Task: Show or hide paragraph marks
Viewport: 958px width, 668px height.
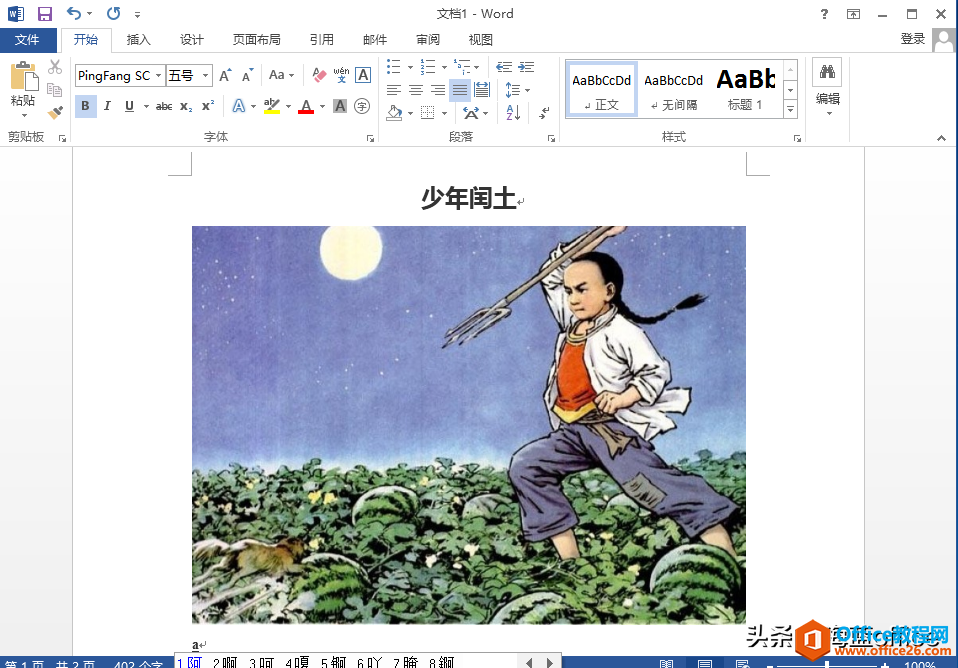Action: pyautogui.click(x=544, y=113)
